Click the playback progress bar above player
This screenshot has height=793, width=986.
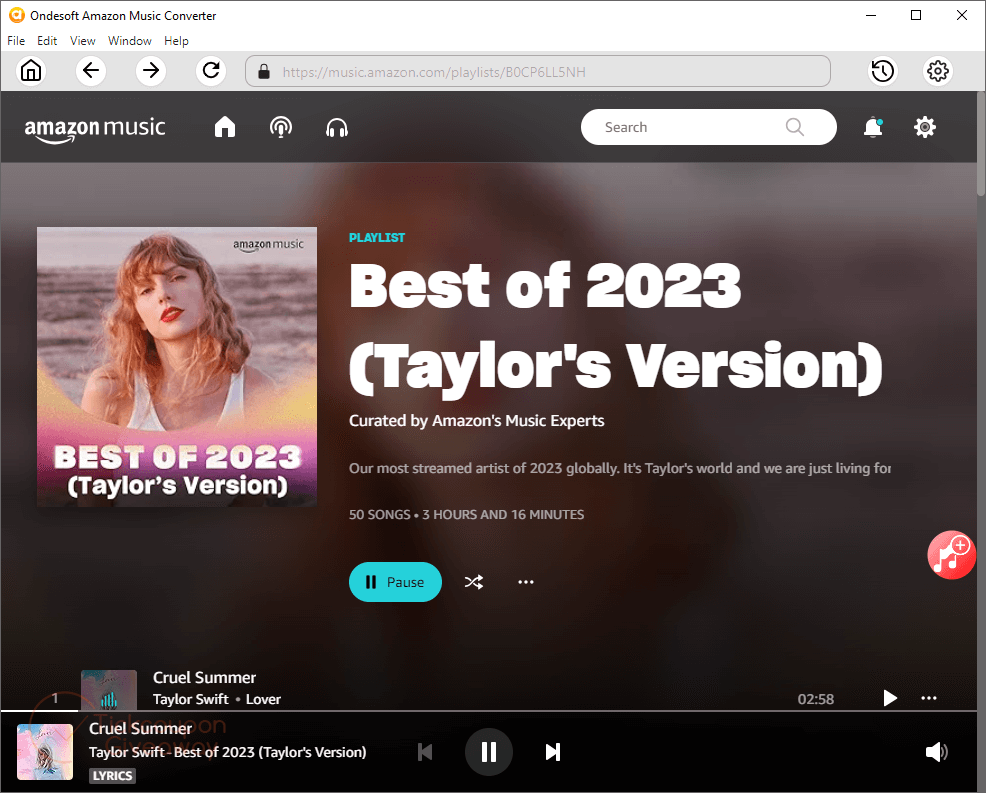(489, 711)
